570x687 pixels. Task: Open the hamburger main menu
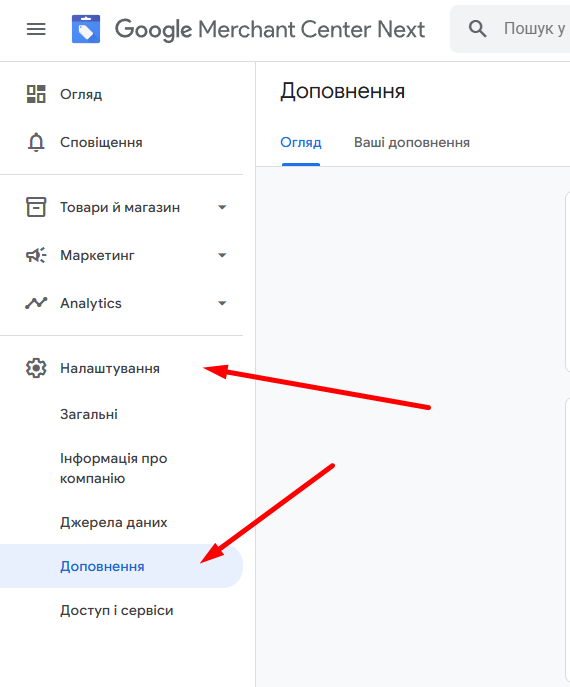tap(36, 29)
